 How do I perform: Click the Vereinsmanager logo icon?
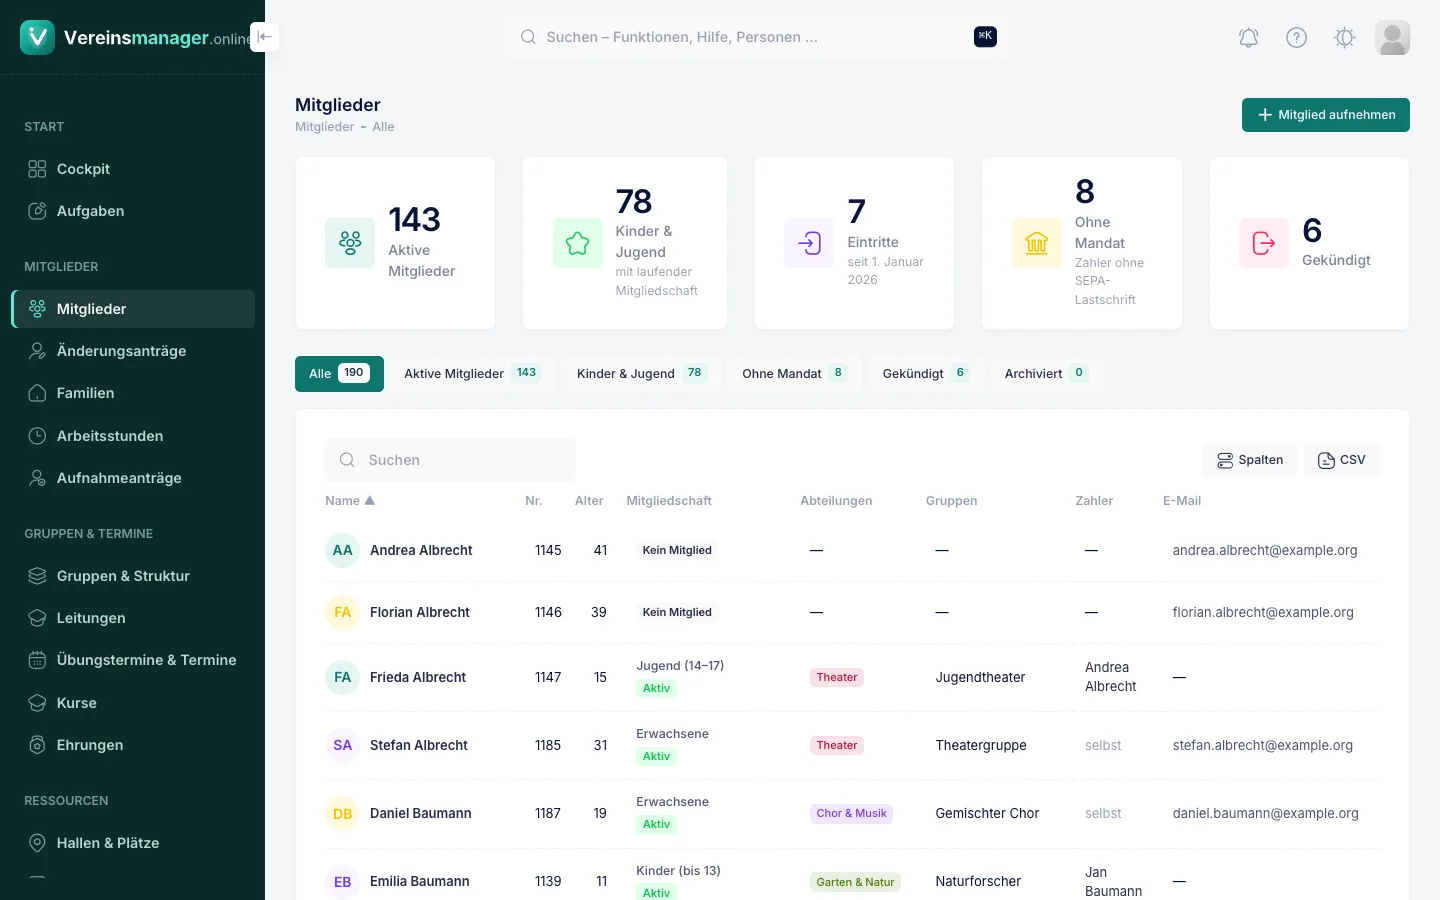pyautogui.click(x=37, y=37)
